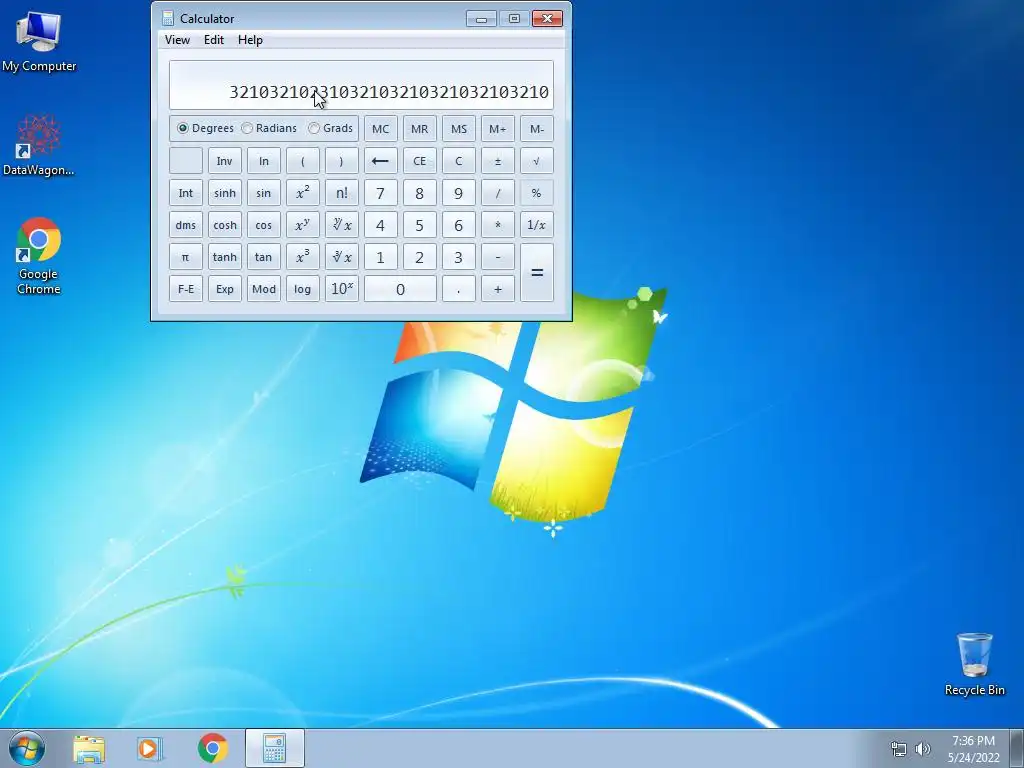This screenshot has height=768, width=1024.
Task: Click the cos button
Action: [264, 225]
